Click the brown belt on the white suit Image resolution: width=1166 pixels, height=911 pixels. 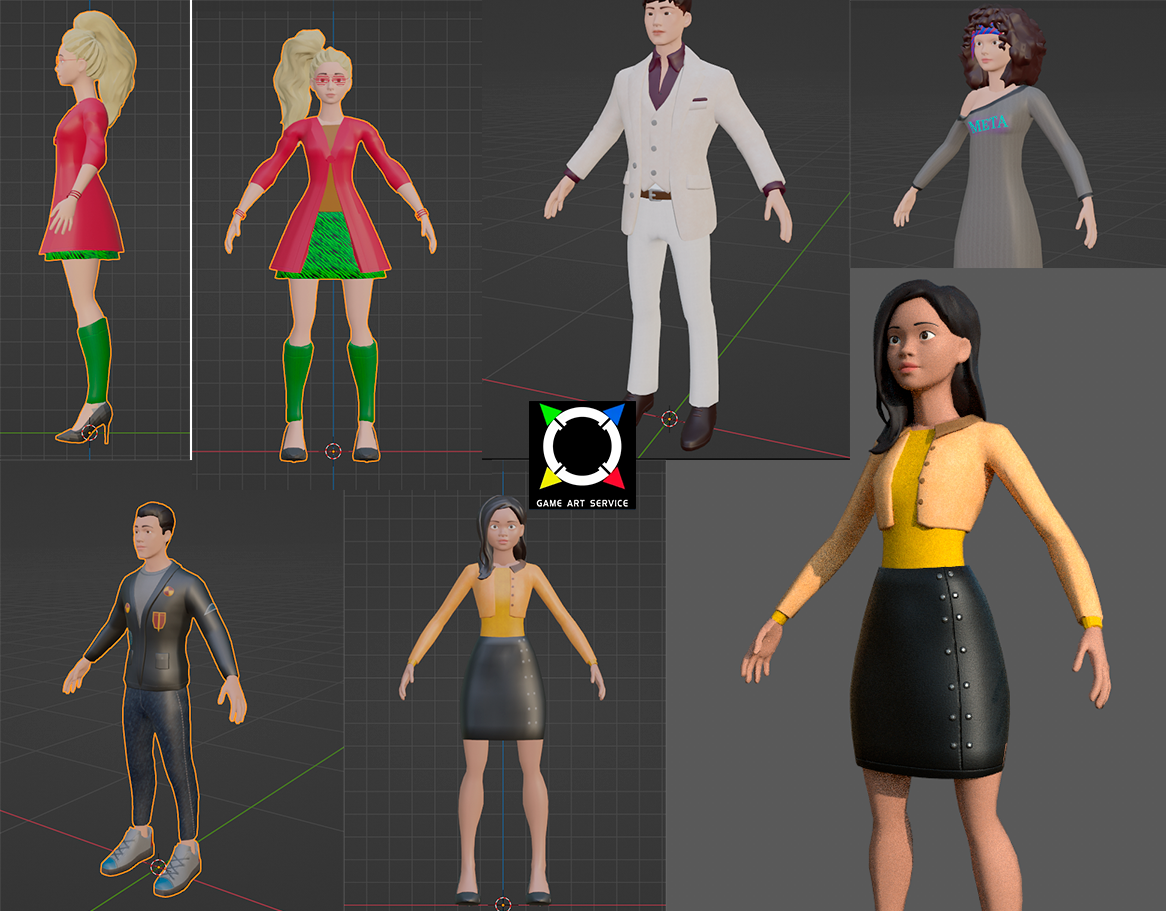coord(657,195)
